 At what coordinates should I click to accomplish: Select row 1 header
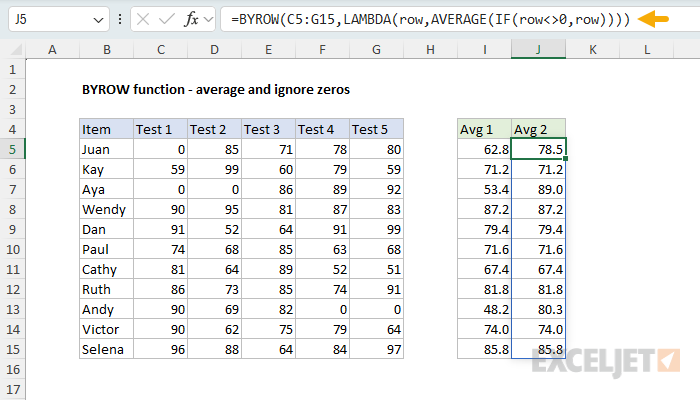(12, 70)
